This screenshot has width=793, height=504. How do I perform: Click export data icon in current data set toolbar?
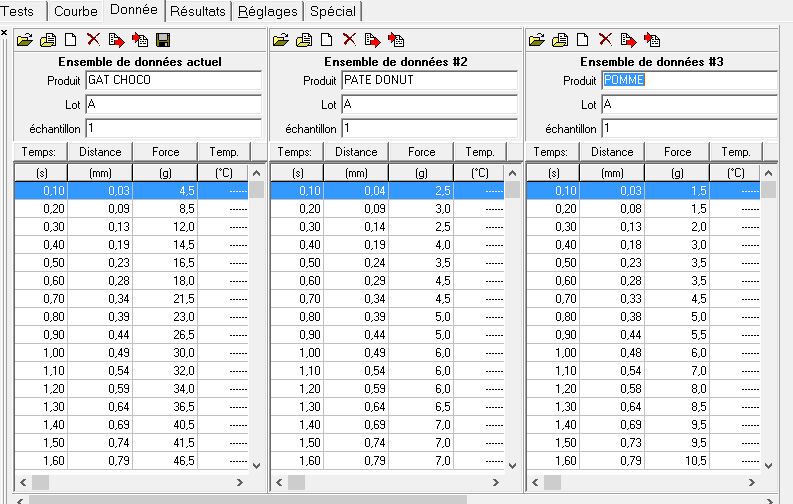pos(117,40)
